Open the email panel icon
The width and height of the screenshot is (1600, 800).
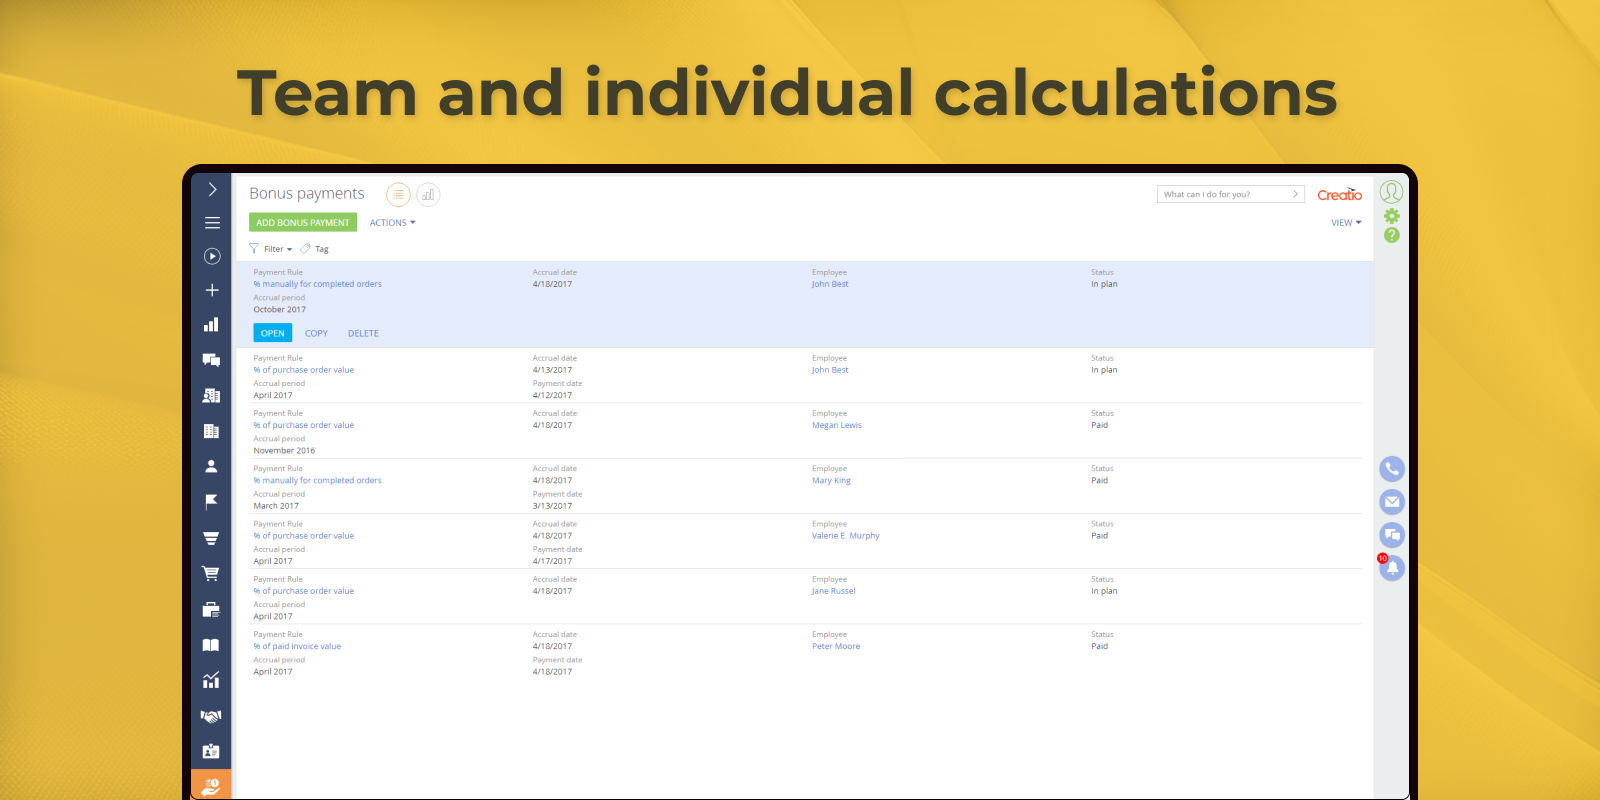coord(1392,502)
